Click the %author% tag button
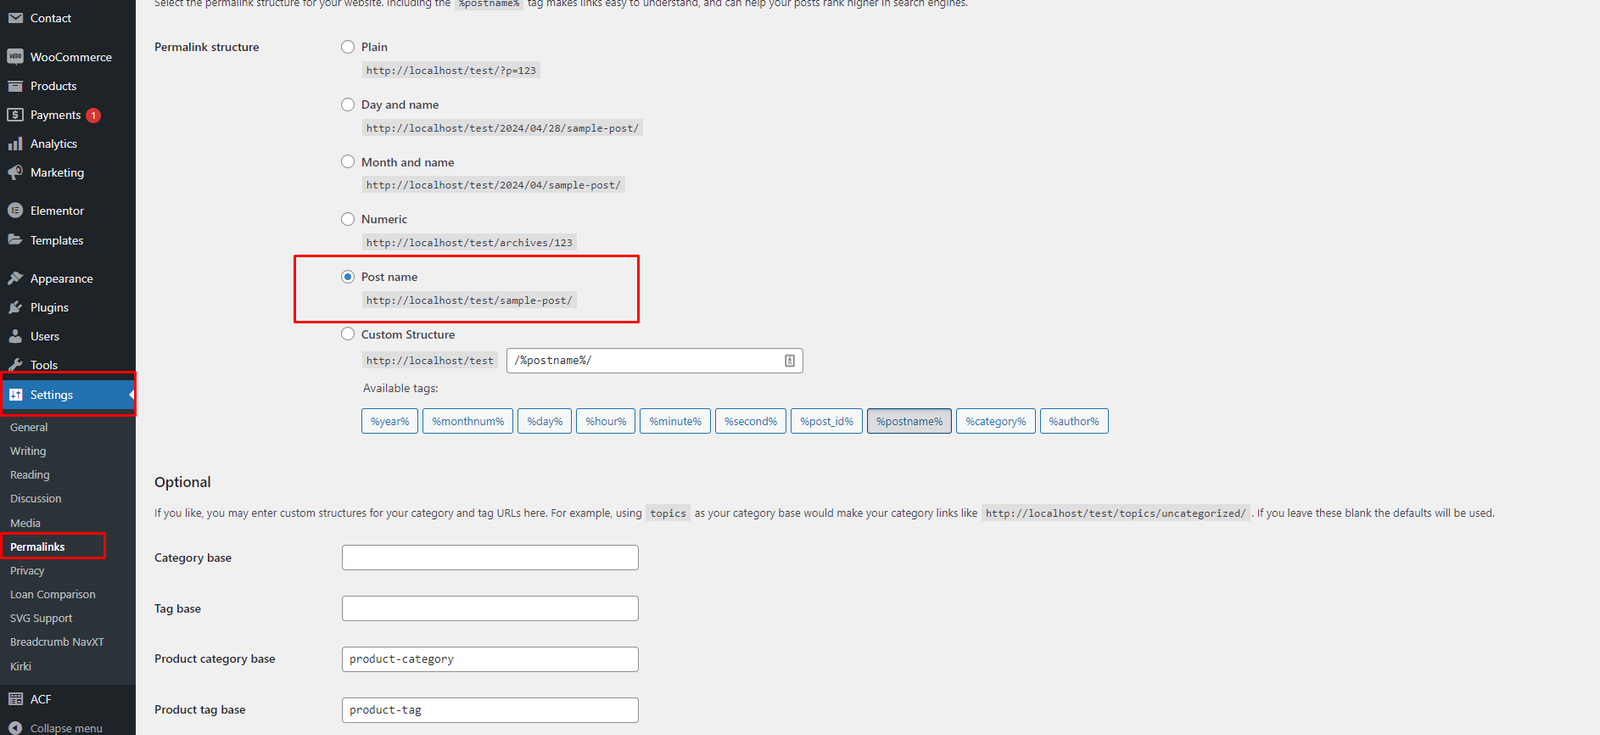The height and width of the screenshot is (735, 1600). [1073, 422]
